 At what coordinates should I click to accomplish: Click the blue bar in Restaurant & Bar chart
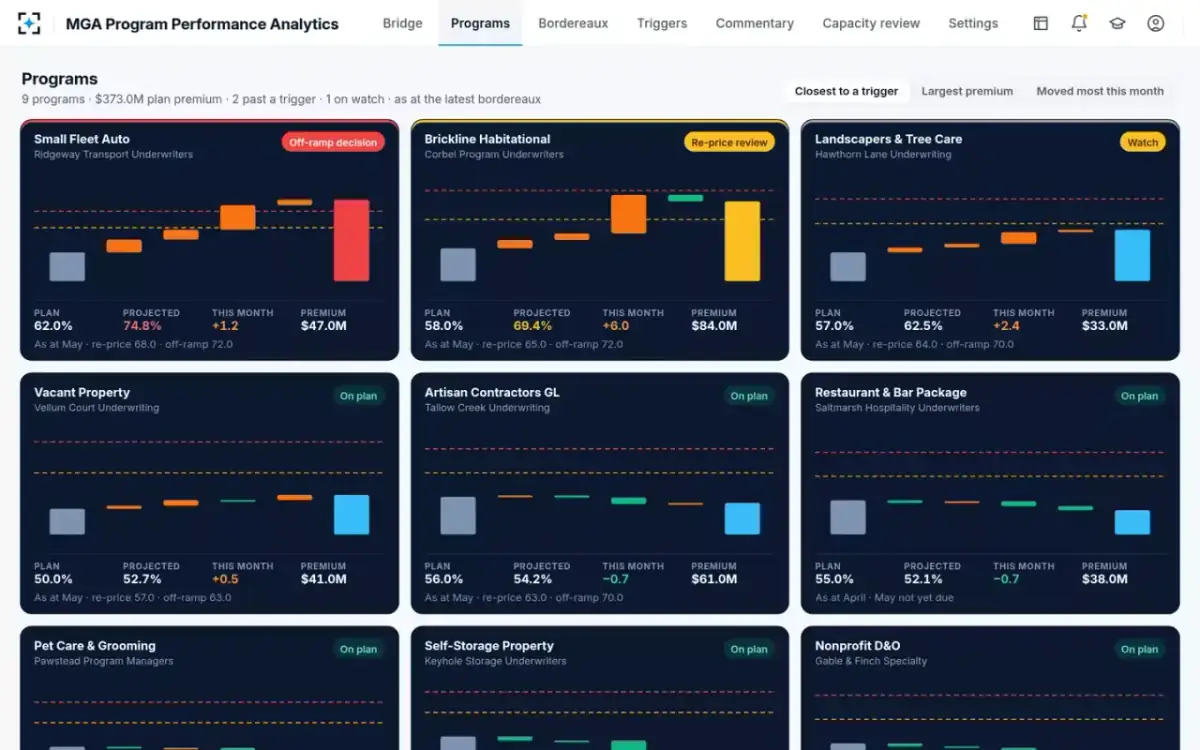1132,522
